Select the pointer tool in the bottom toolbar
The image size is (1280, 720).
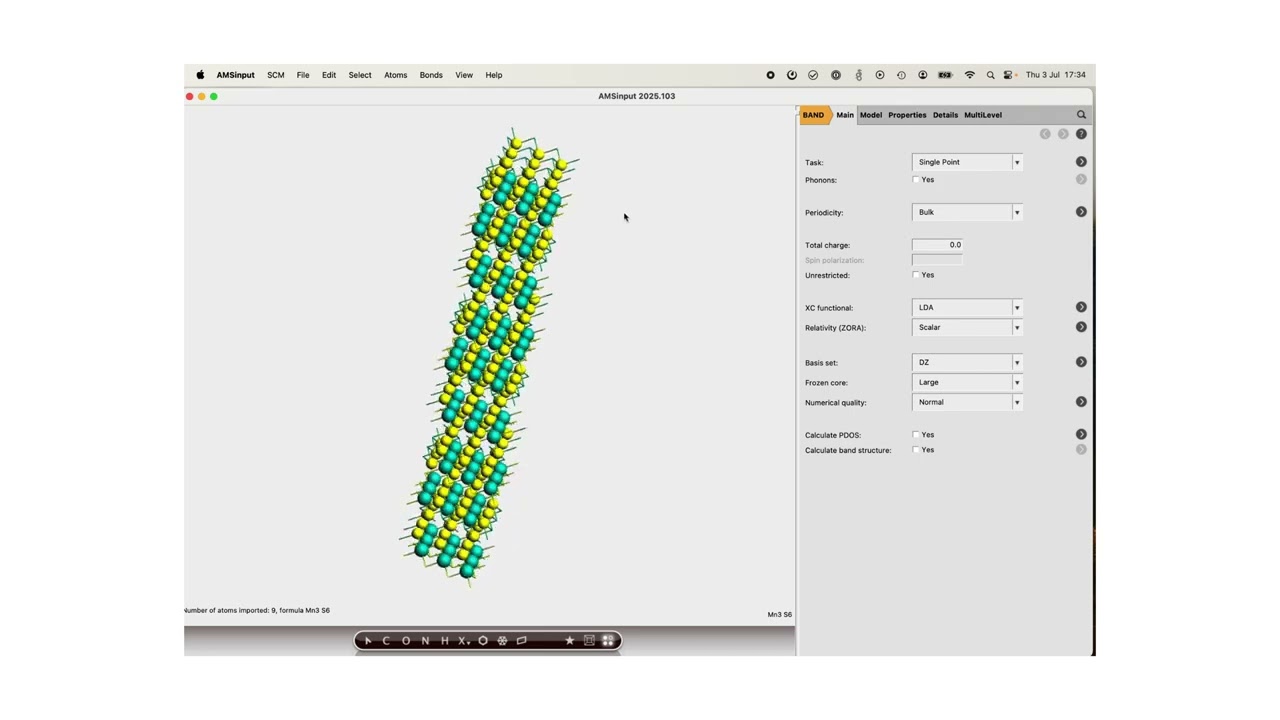367,641
